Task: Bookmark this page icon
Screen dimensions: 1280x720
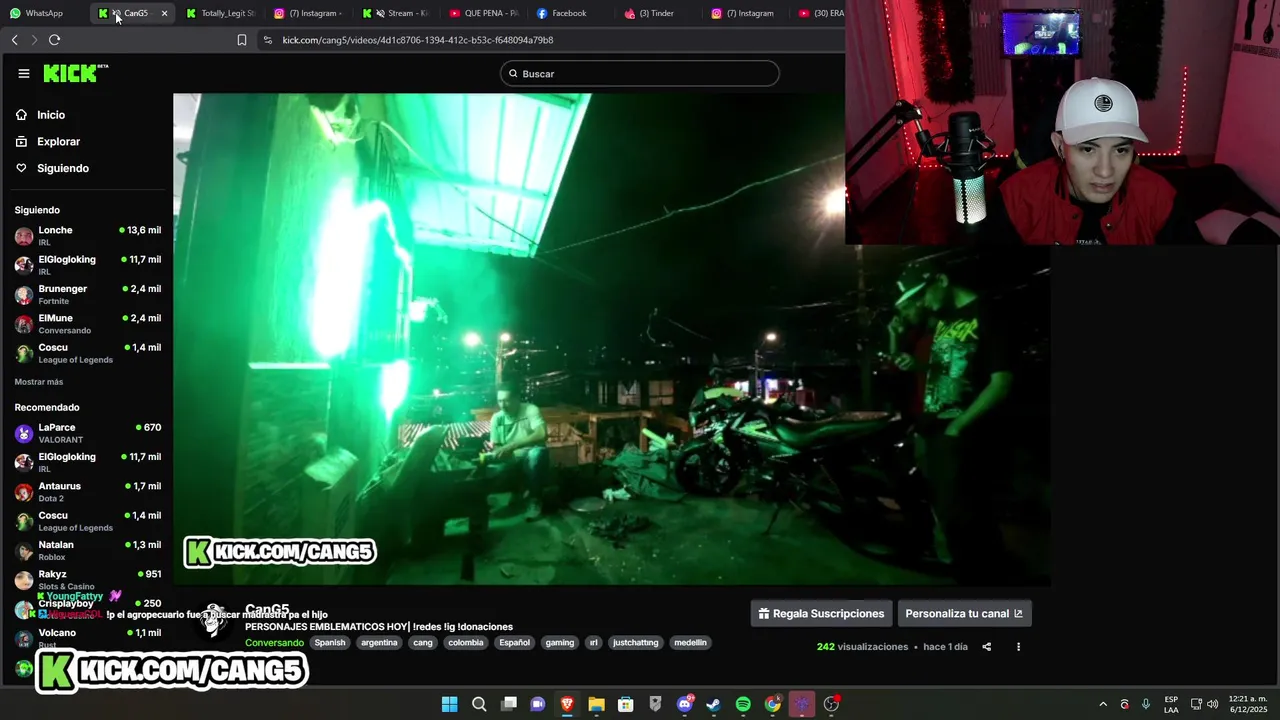Action: pyautogui.click(x=242, y=40)
